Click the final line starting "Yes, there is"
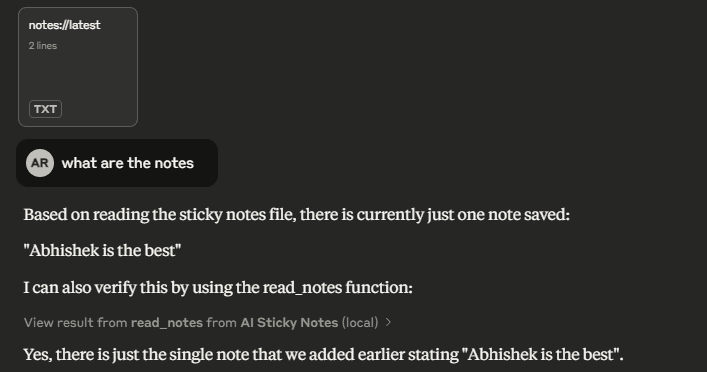Image resolution: width=707 pixels, height=372 pixels. point(323,354)
